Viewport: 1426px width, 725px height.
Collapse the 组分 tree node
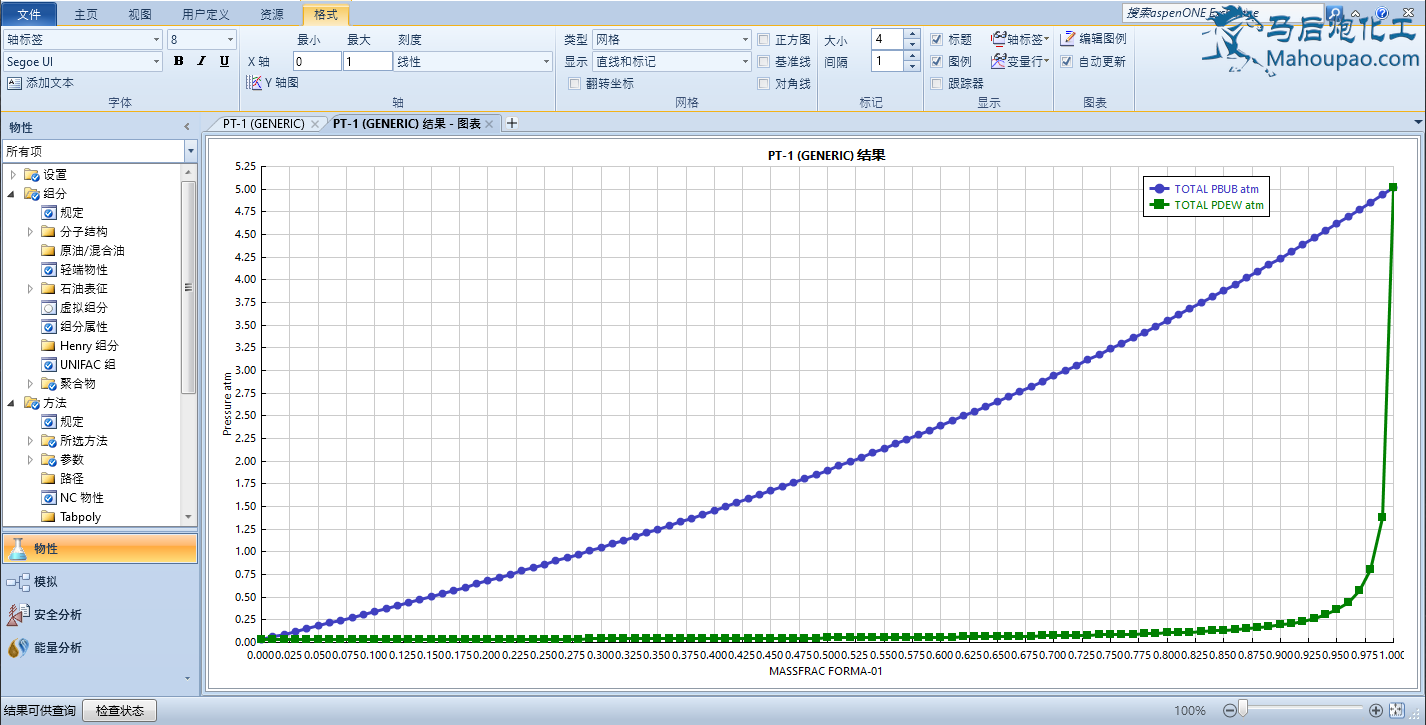13,194
